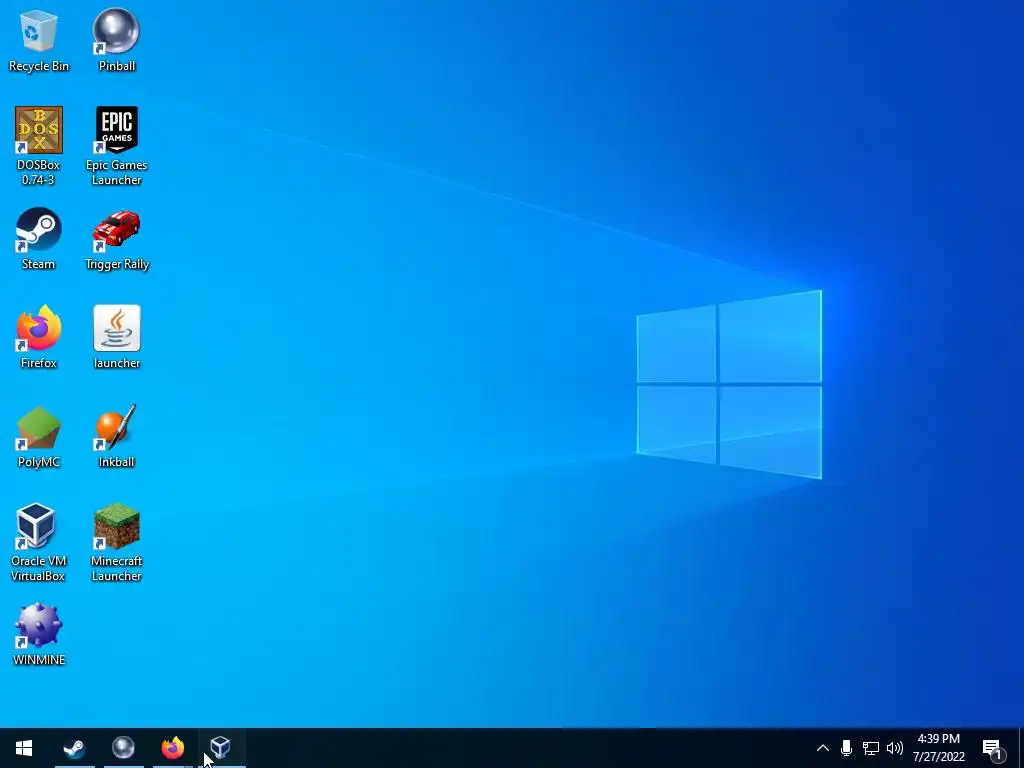Open the volume control tray icon
This screenshot has height=768, width=1024.
895,748
